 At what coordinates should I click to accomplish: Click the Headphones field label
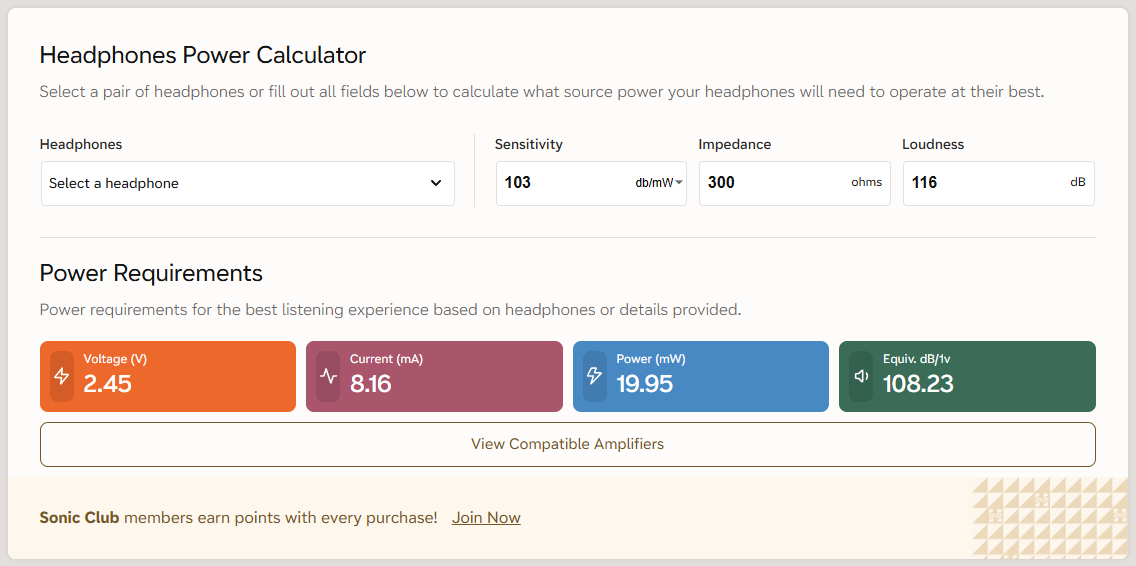coord(81,145)
